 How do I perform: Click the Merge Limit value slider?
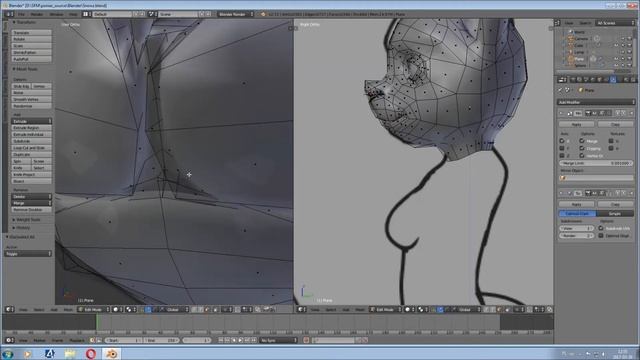(596, 163)
